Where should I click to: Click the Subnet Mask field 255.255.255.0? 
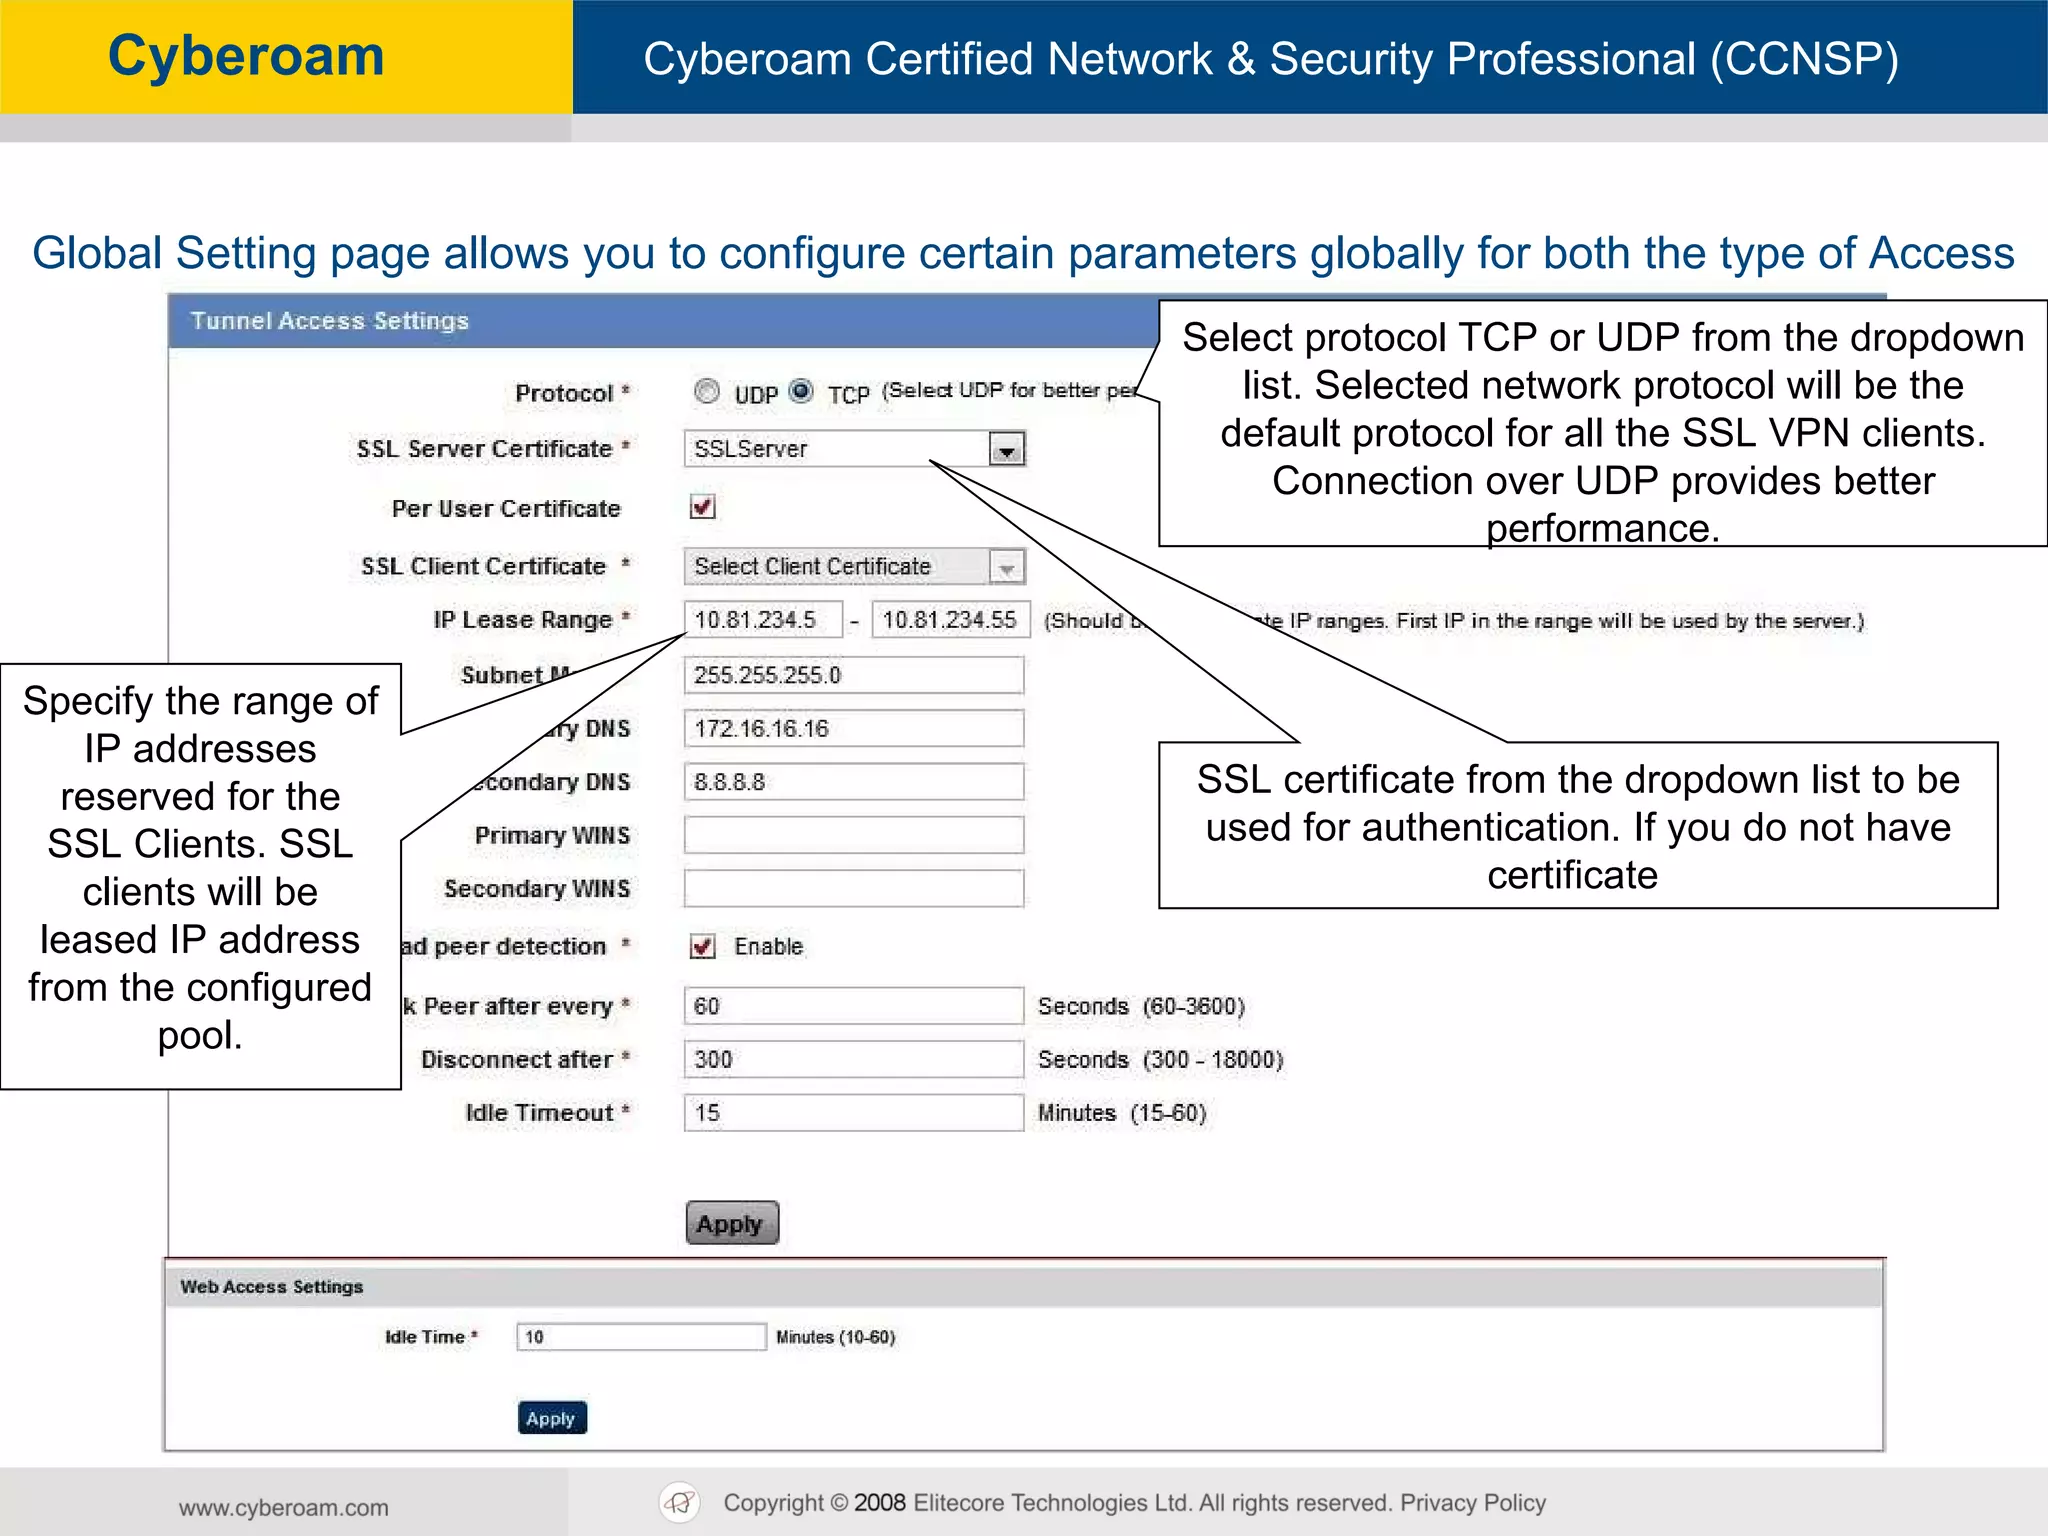click(x=854, y=675)
